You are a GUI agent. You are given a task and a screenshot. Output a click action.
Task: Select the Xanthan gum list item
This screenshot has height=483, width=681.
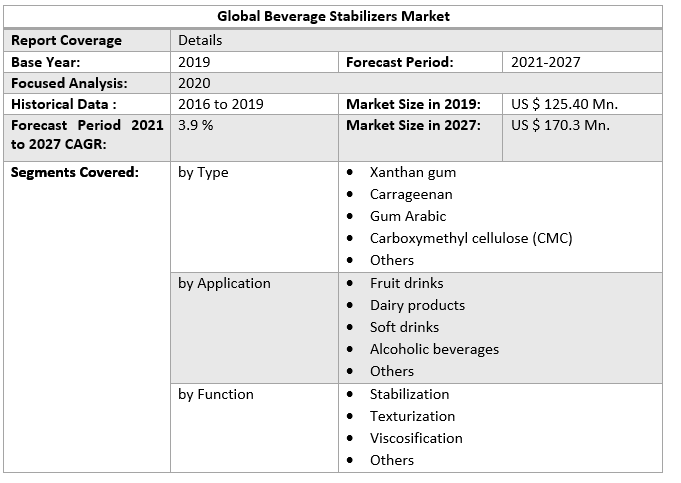pyautogui.click(x=412, y=172)
